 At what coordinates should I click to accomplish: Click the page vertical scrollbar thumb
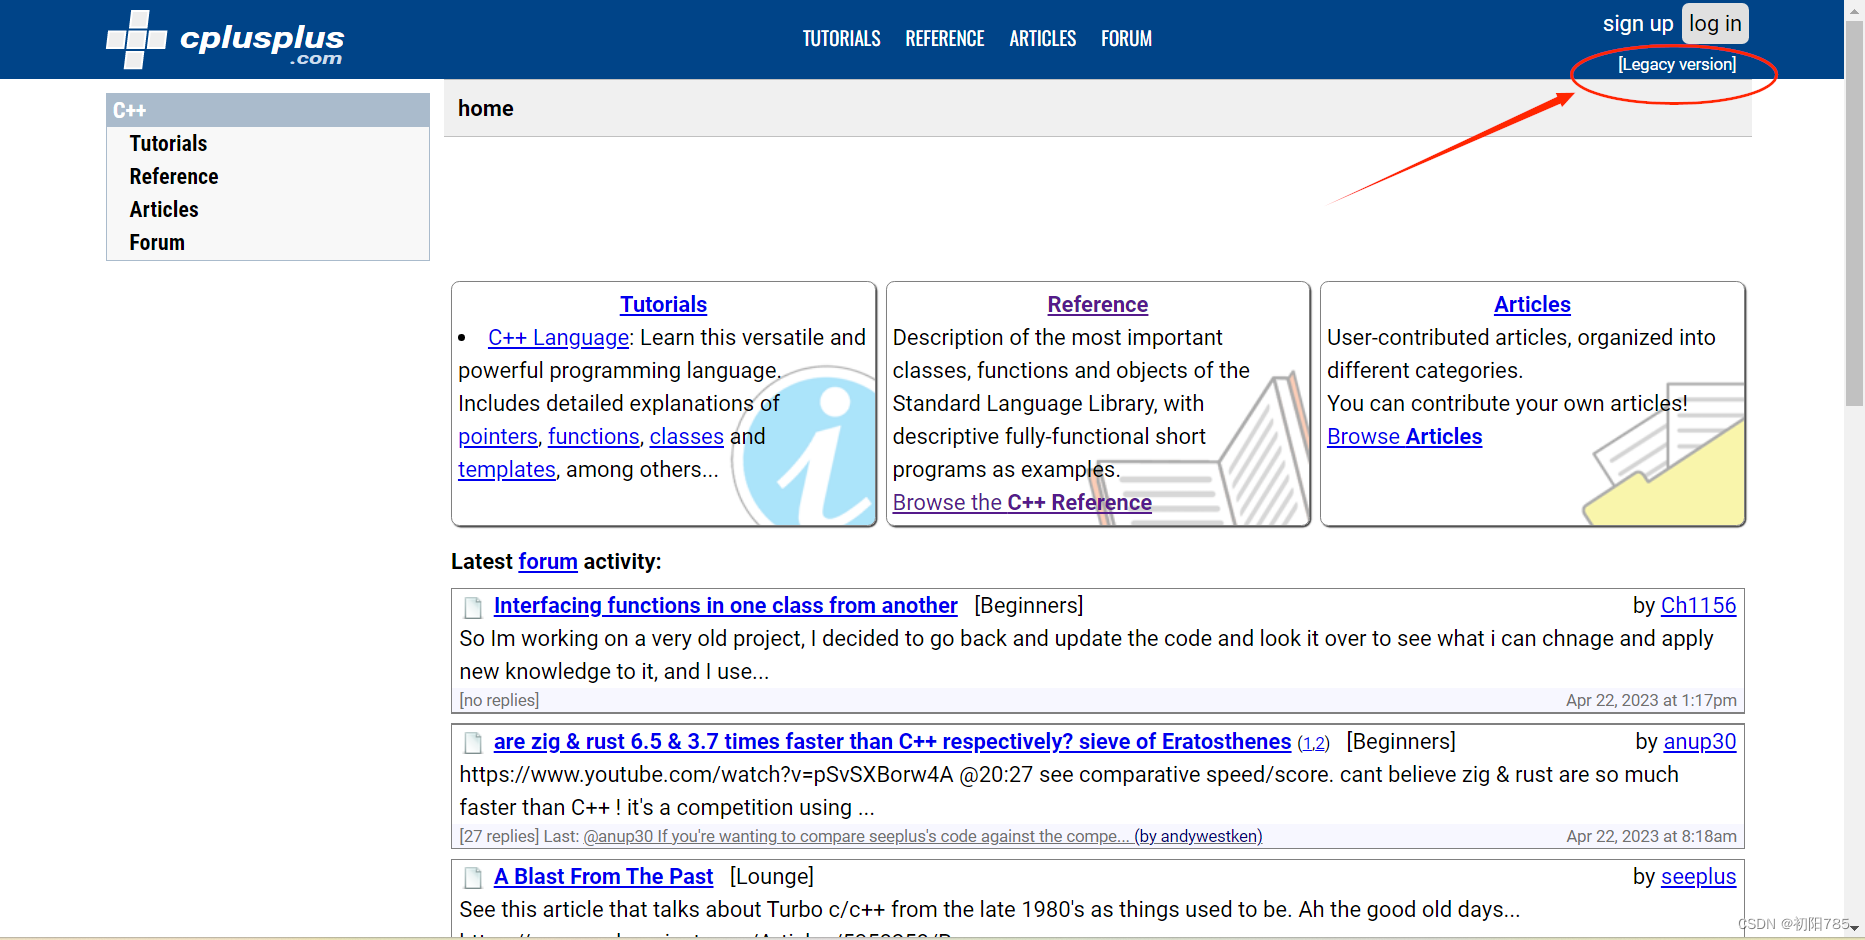coord(1855,214)
